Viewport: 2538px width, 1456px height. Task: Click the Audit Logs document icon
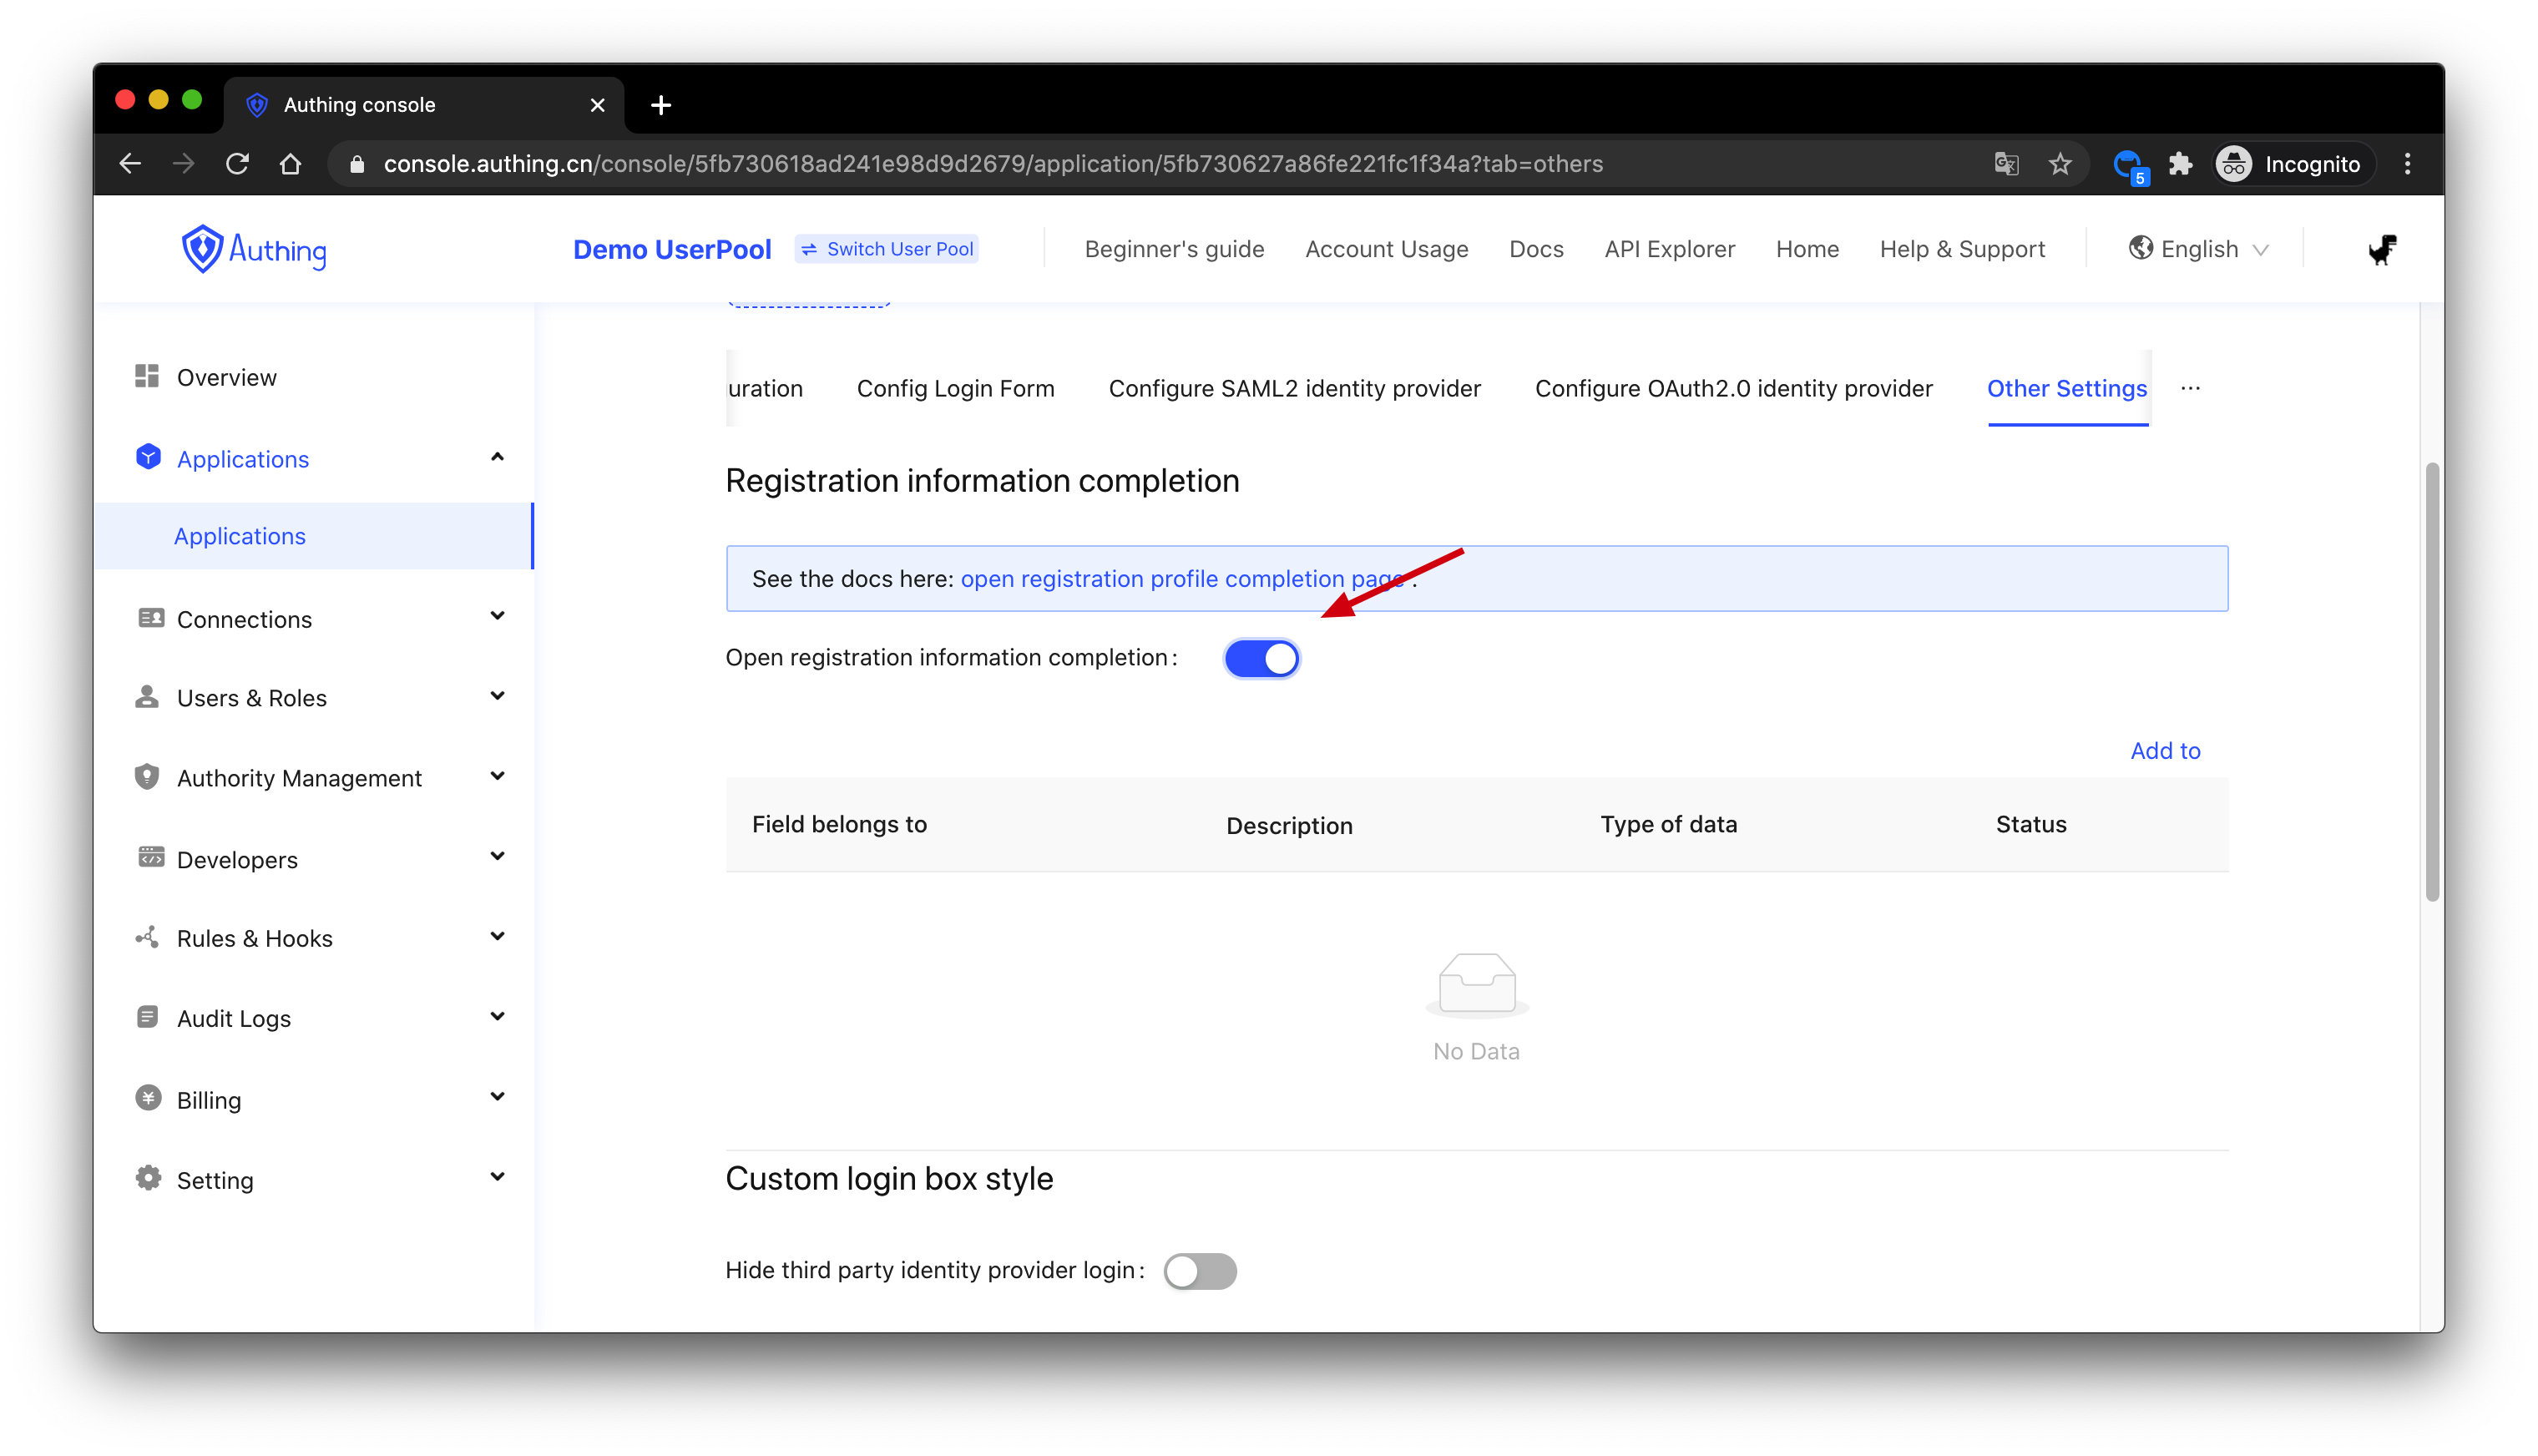click(x=147, y=1017)
